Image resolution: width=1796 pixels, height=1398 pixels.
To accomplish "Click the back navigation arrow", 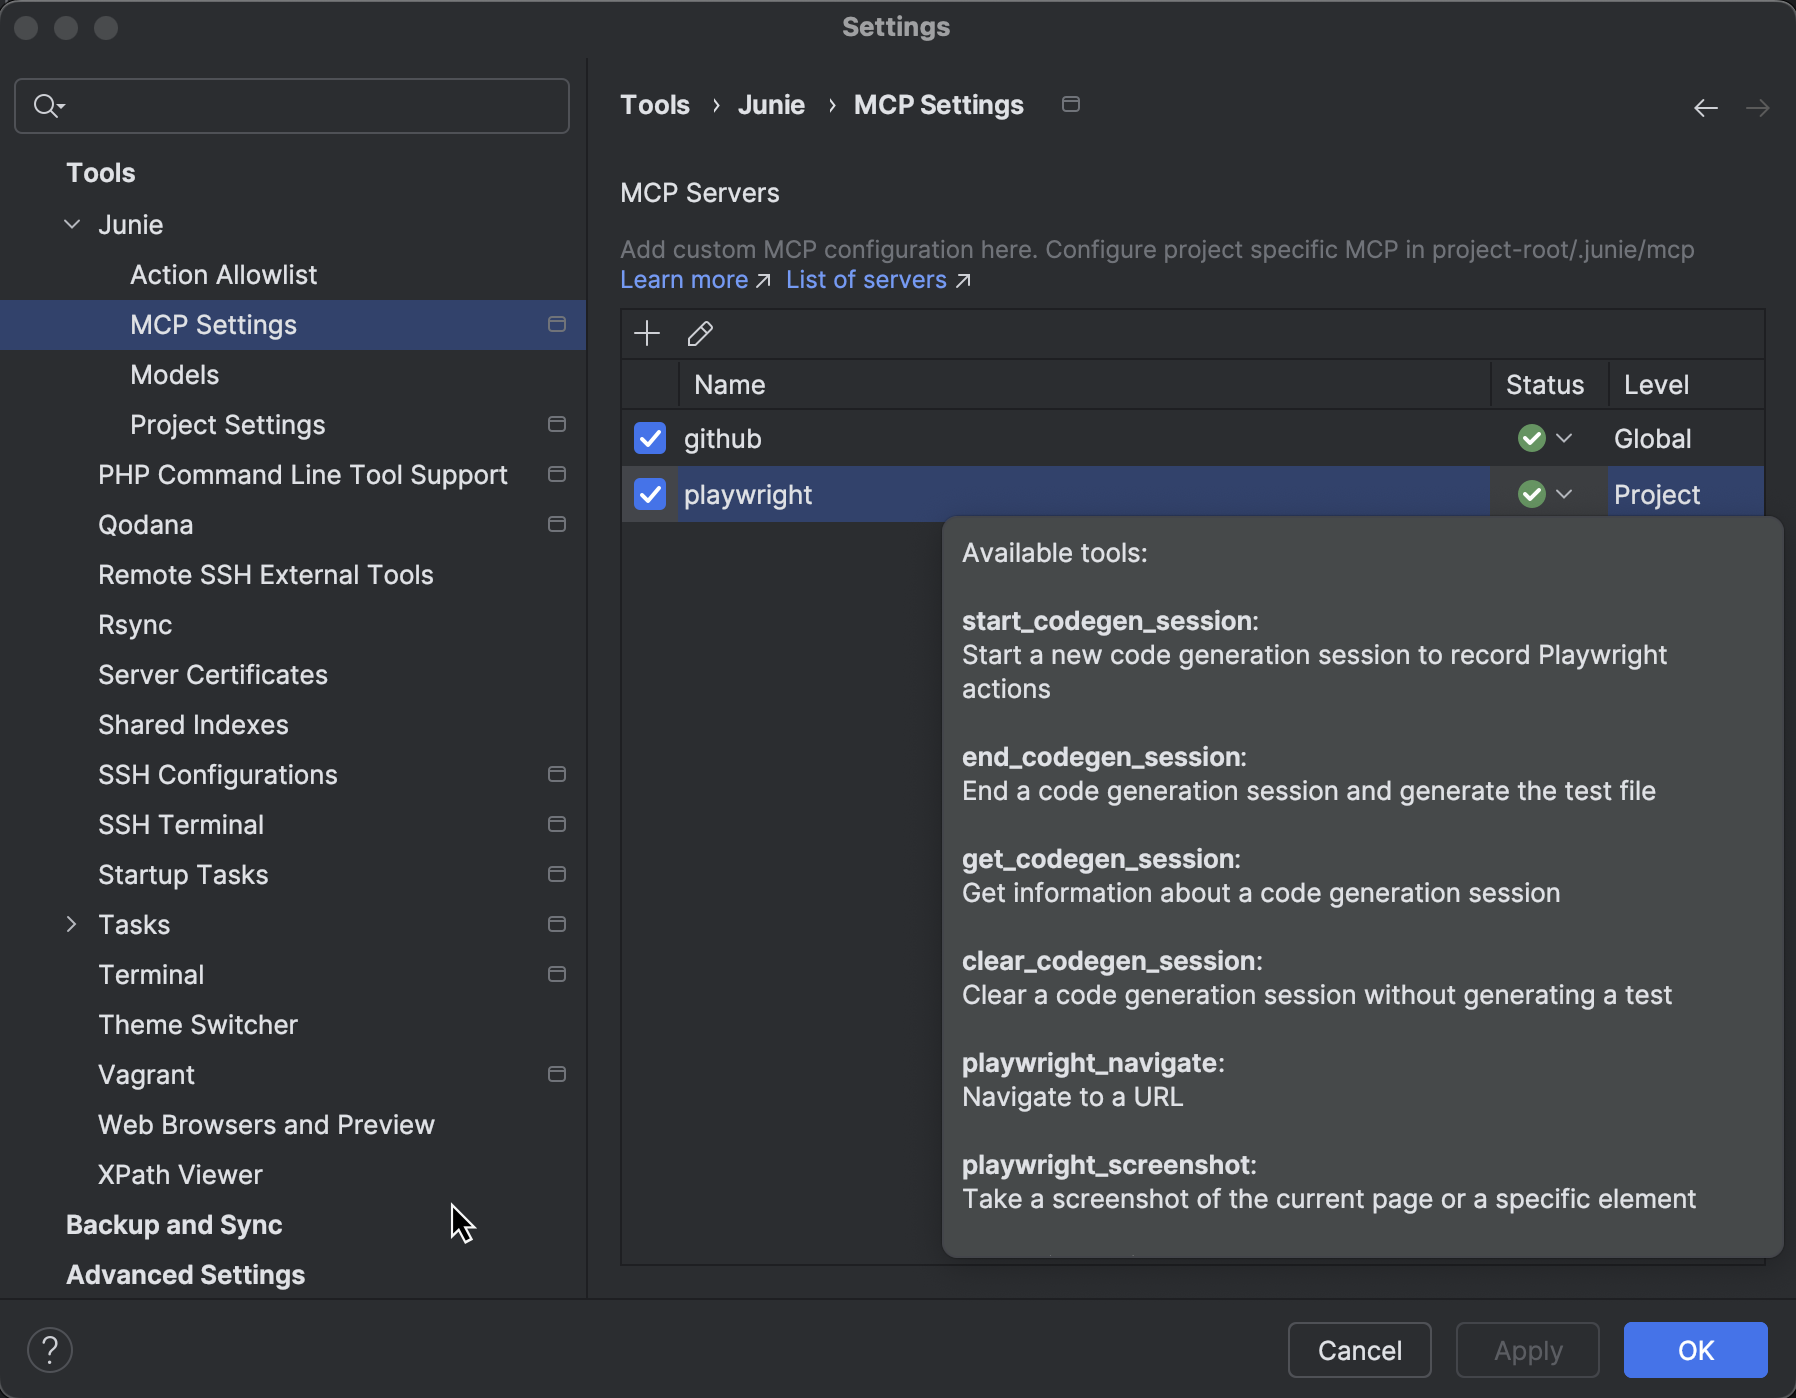I will [1706, 107].
